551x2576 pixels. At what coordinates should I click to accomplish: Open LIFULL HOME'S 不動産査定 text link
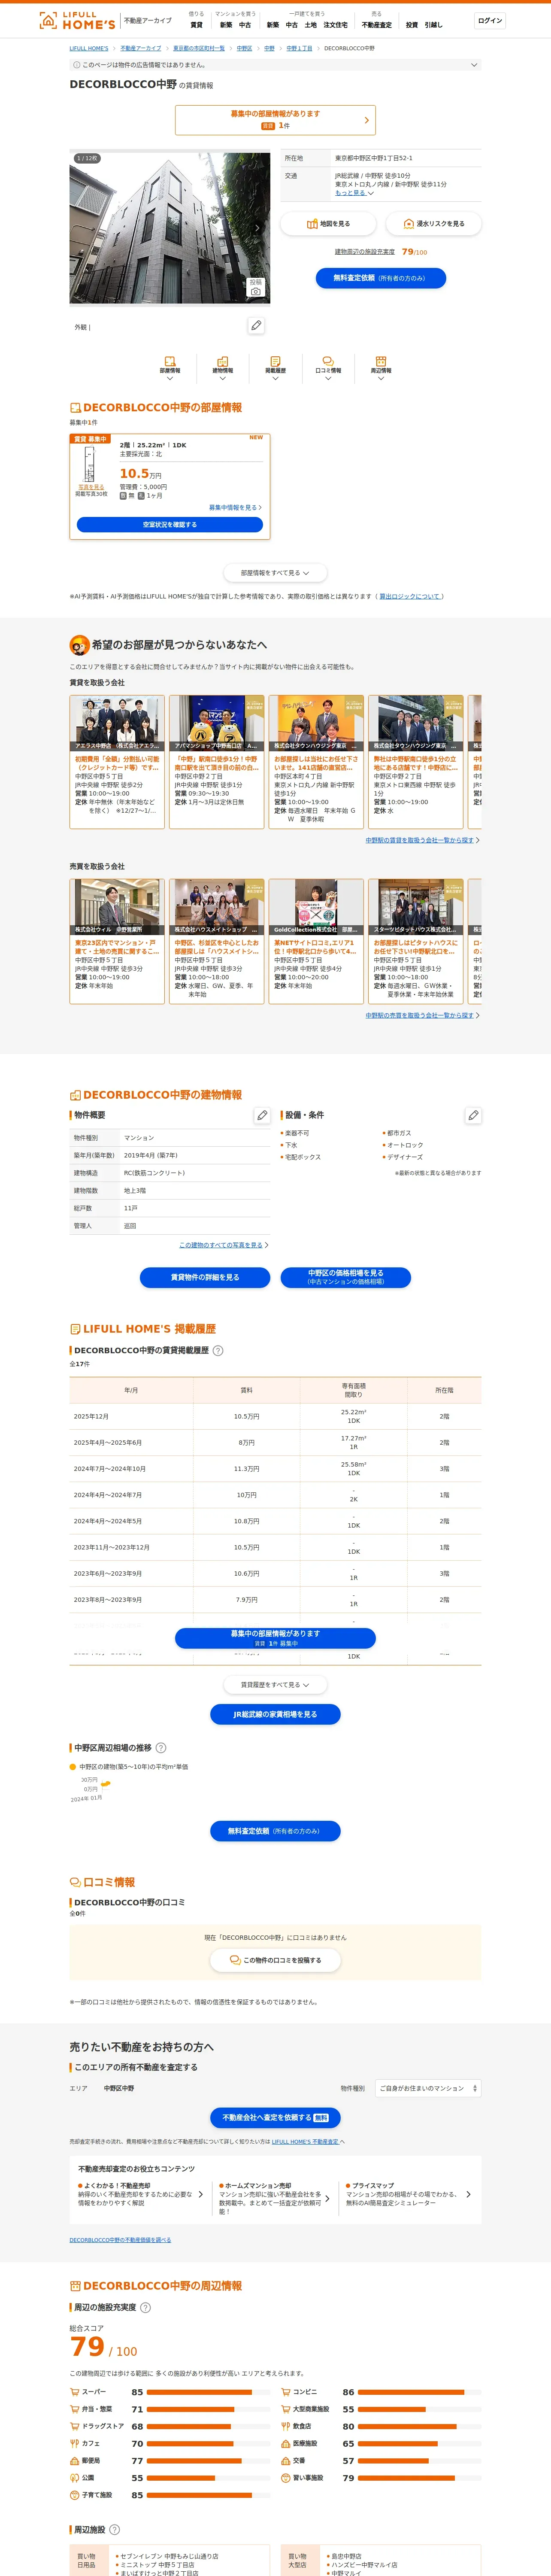tap(305, 2141)
